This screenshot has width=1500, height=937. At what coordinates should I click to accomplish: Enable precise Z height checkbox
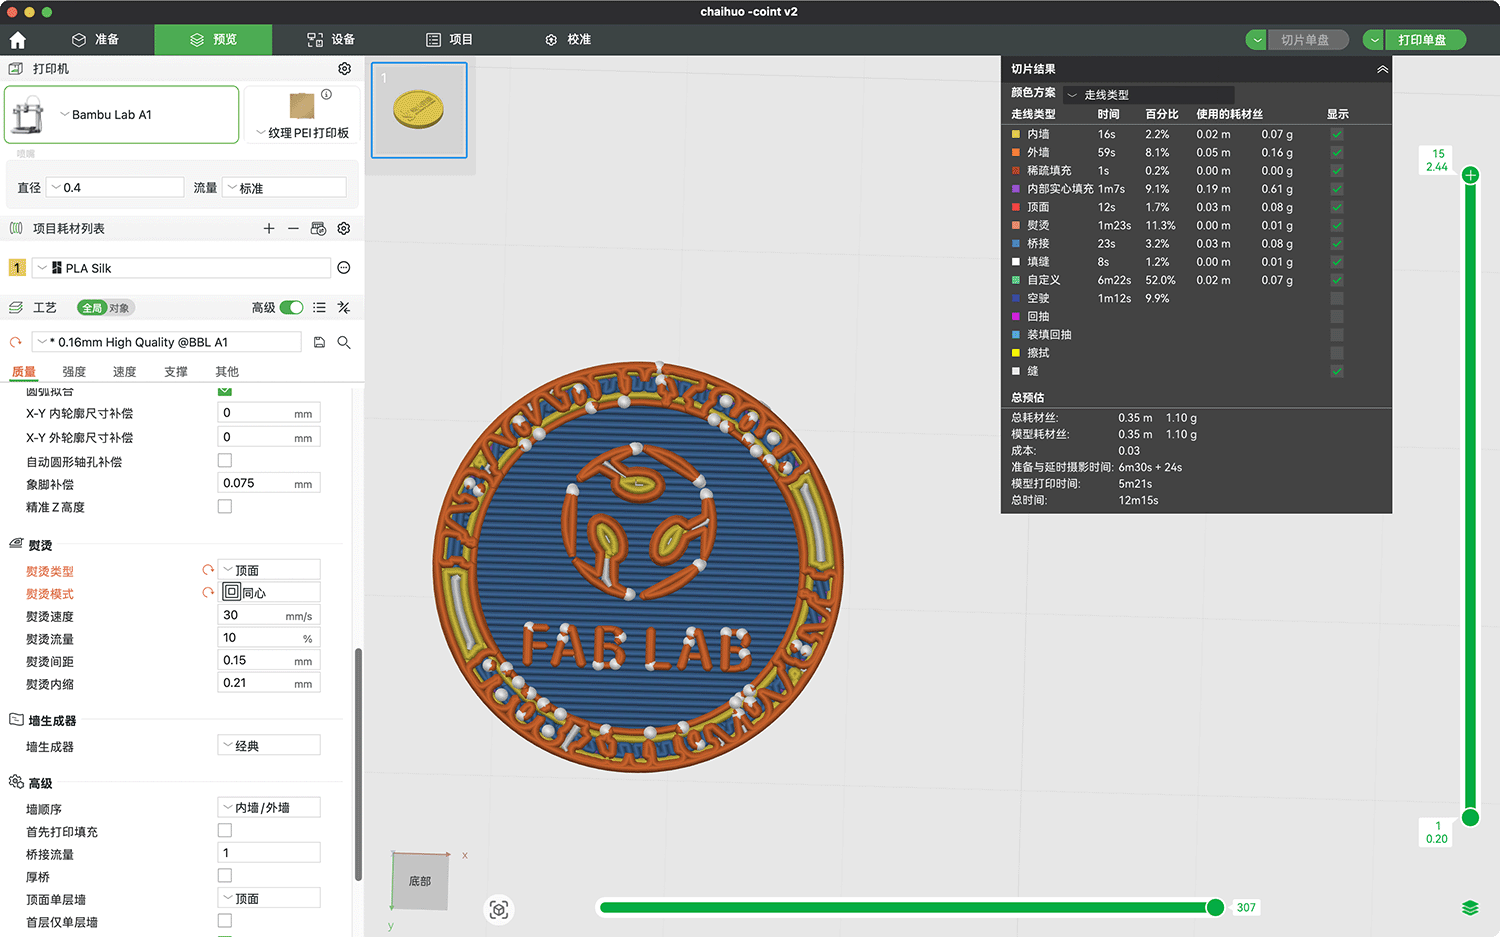pos(225,507)
